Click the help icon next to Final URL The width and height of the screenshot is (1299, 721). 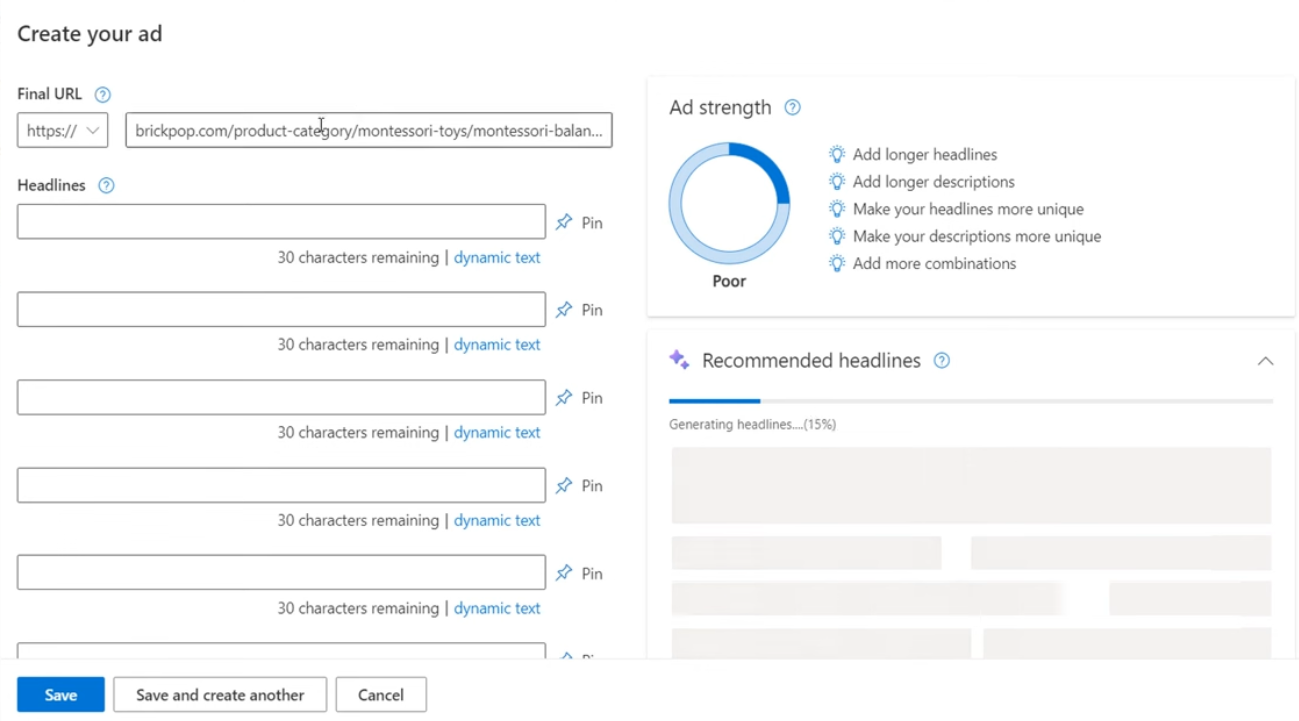pos(102,95)
